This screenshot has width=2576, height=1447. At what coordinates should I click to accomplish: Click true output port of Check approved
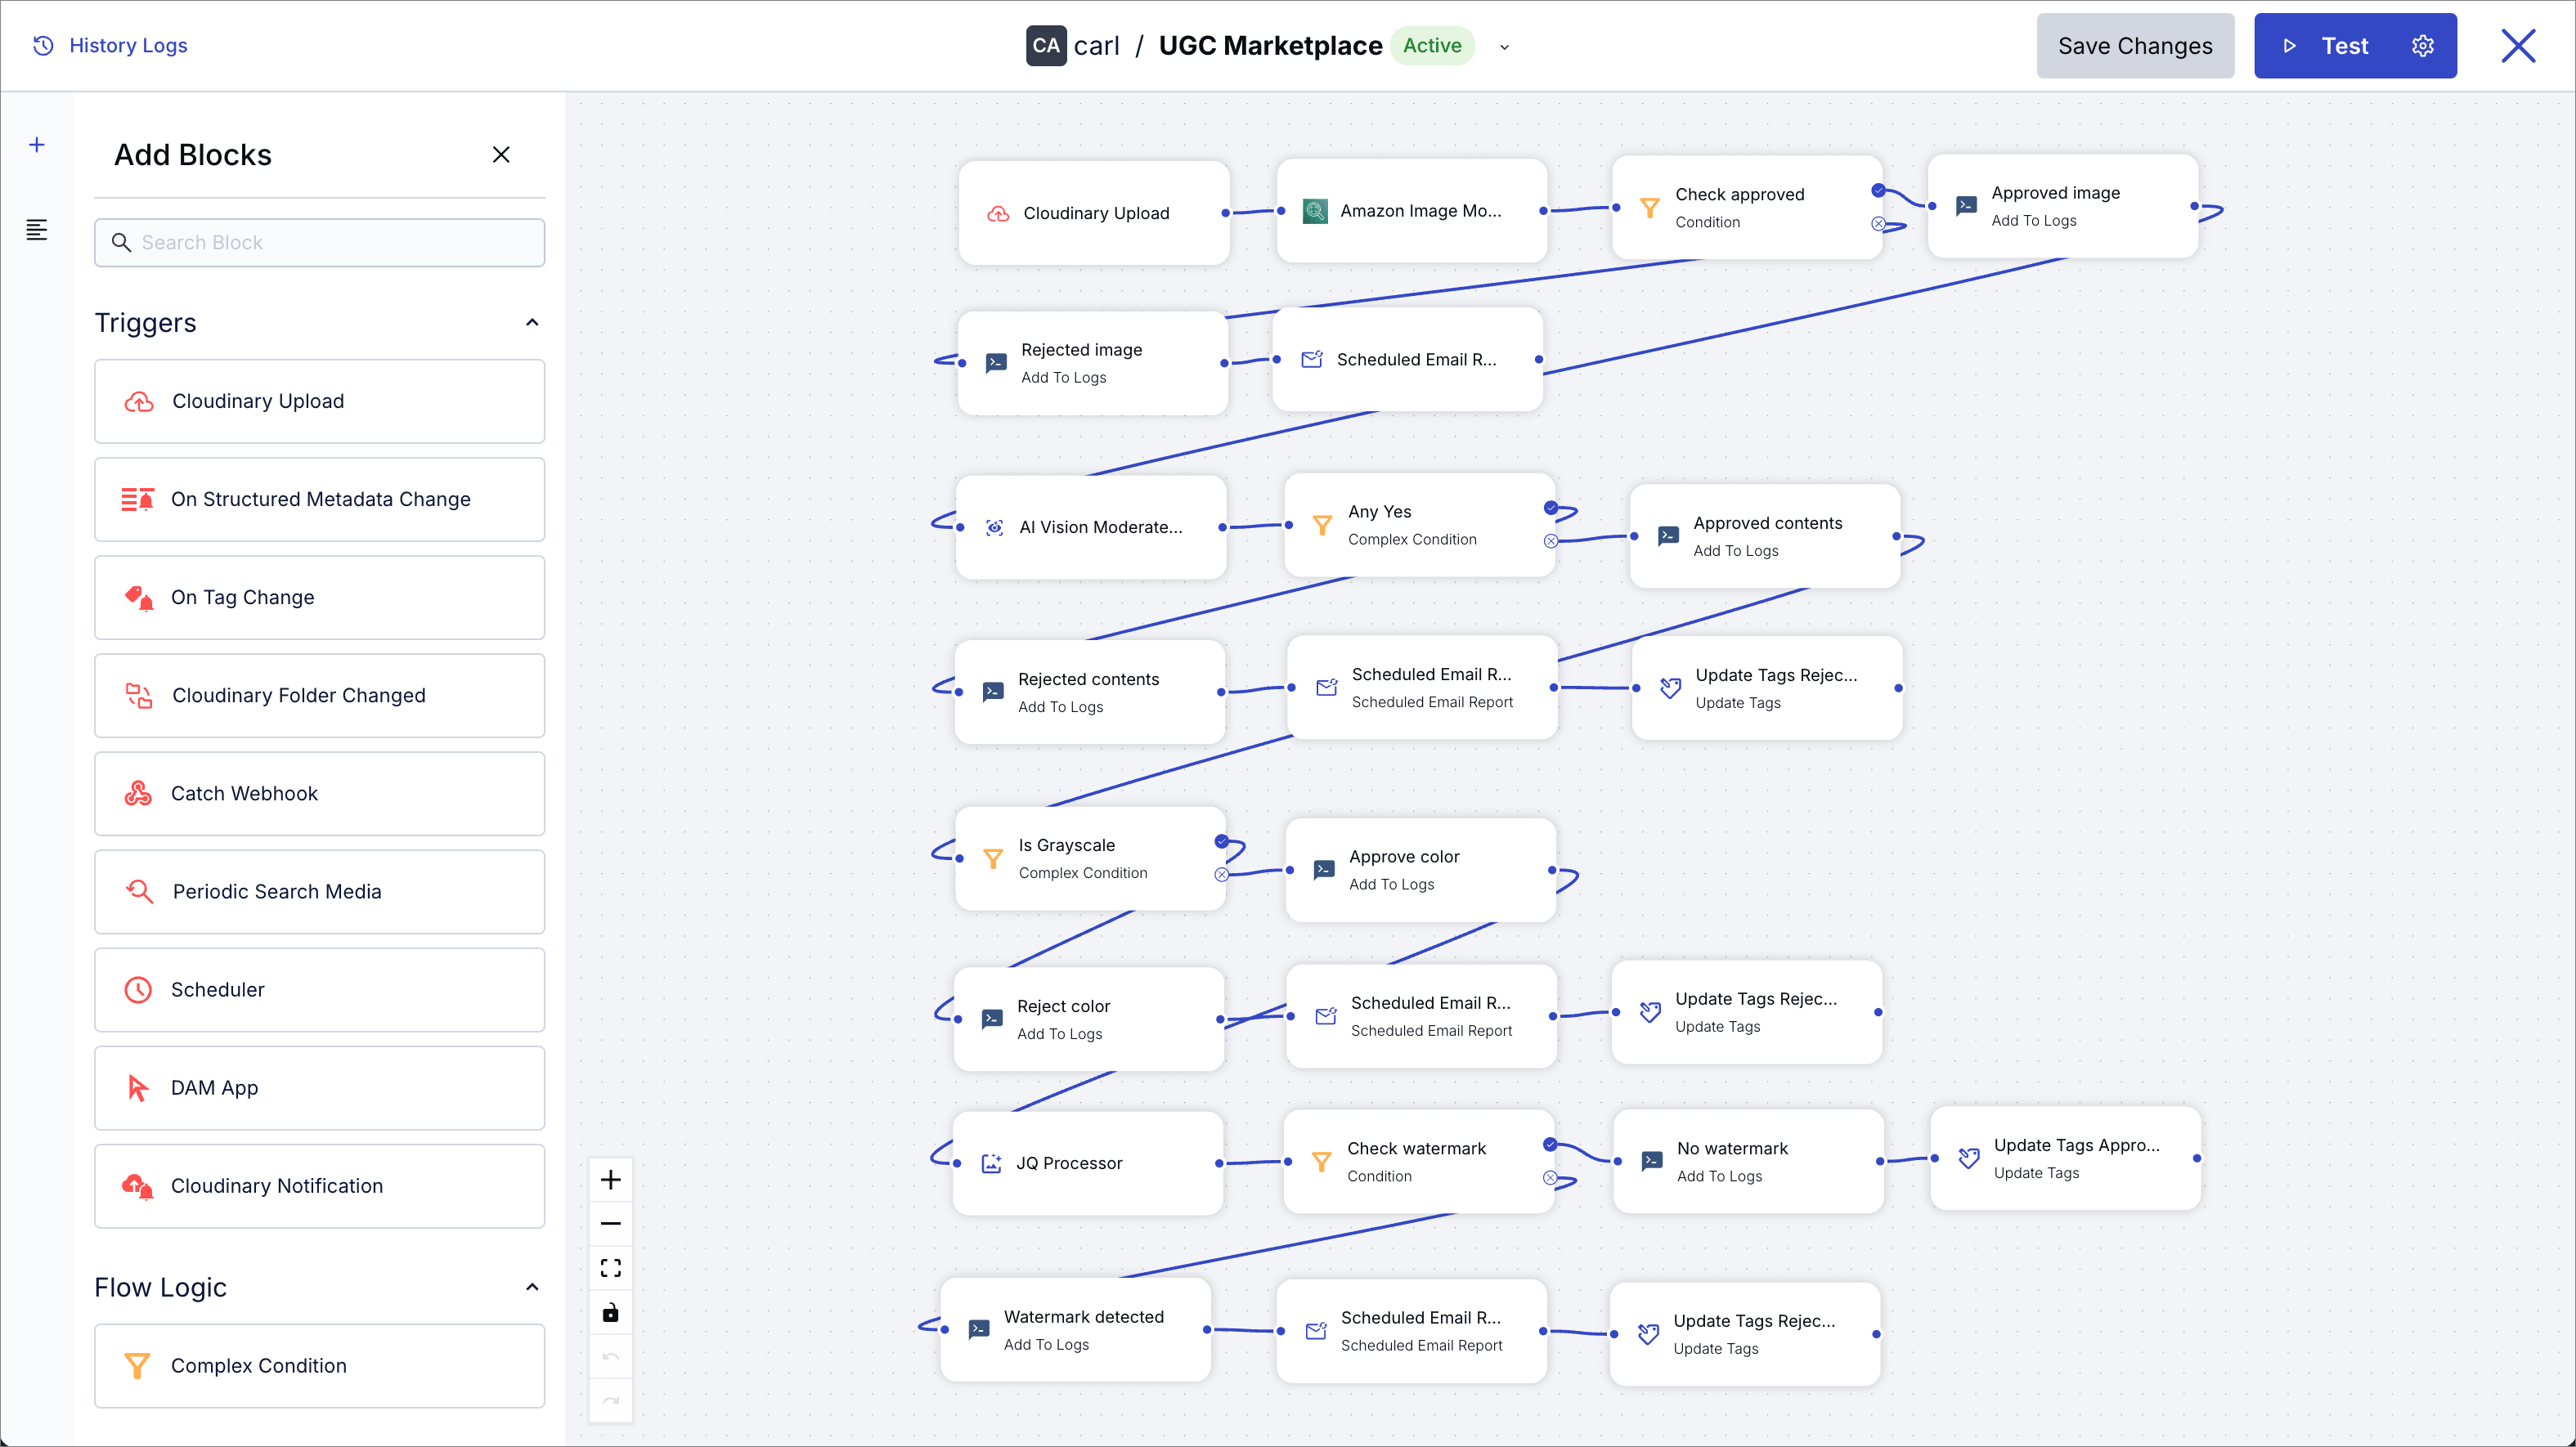tap(1879, 191)
